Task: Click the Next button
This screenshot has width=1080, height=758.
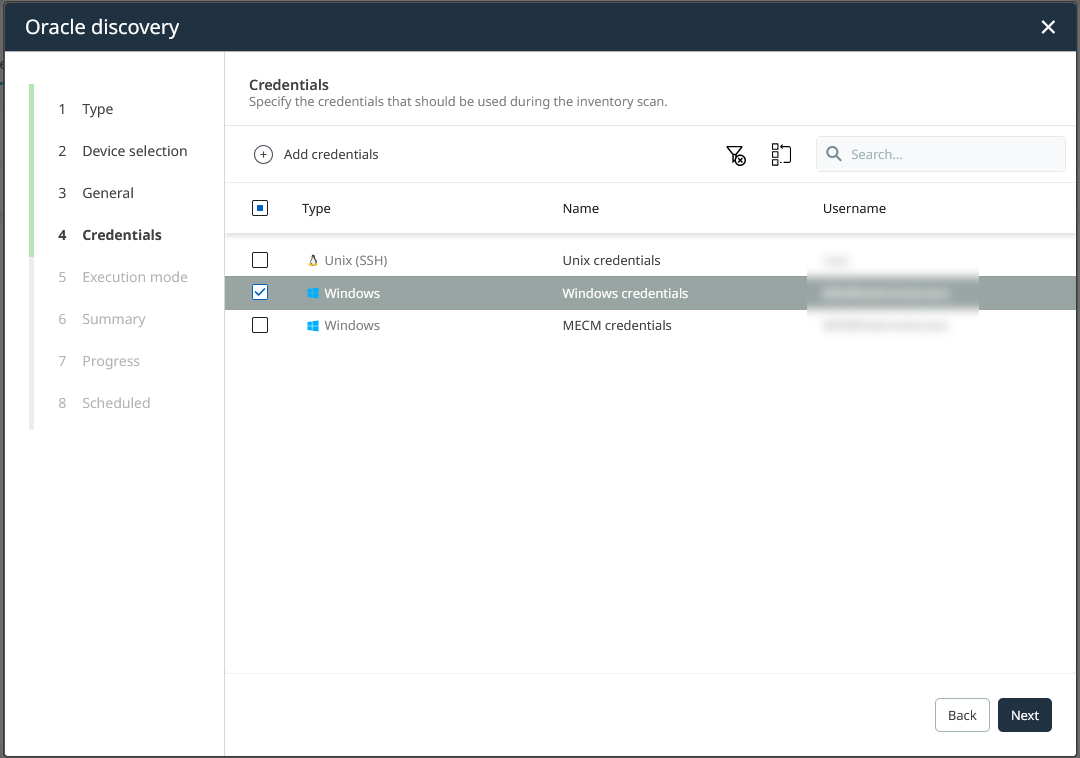Action: click(x=1024, y=715)
